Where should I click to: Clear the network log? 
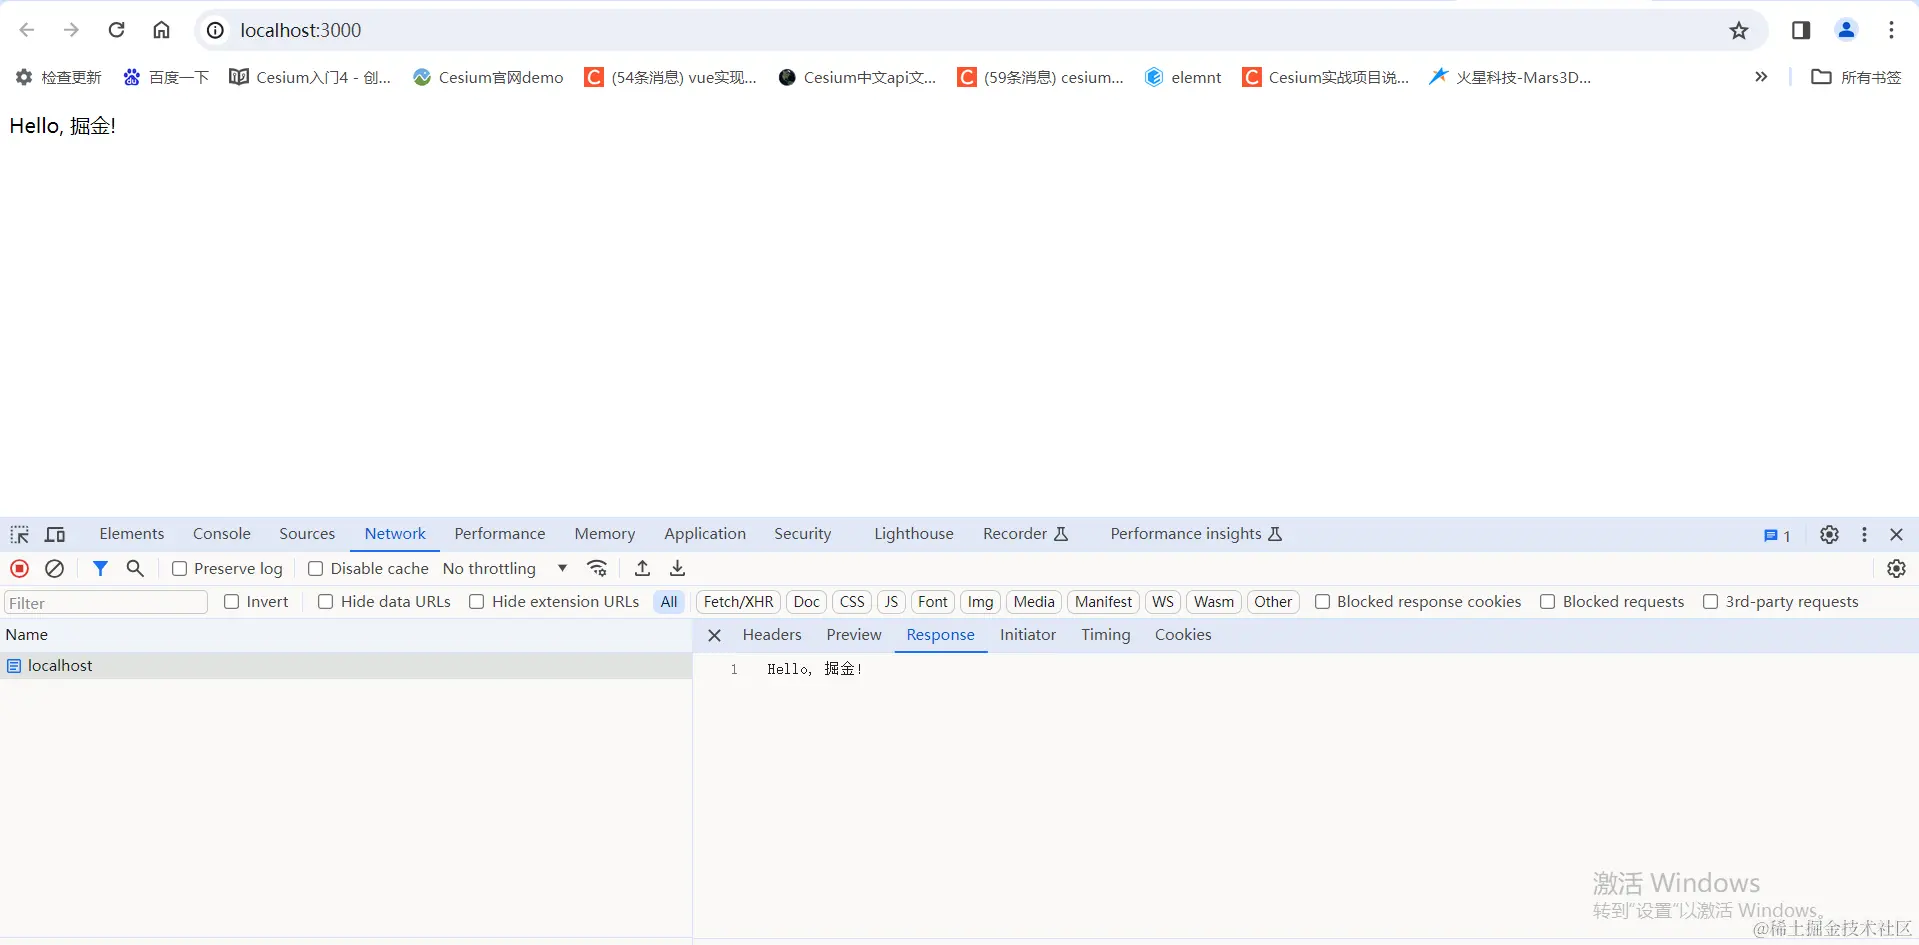click(x=55, y=568)
